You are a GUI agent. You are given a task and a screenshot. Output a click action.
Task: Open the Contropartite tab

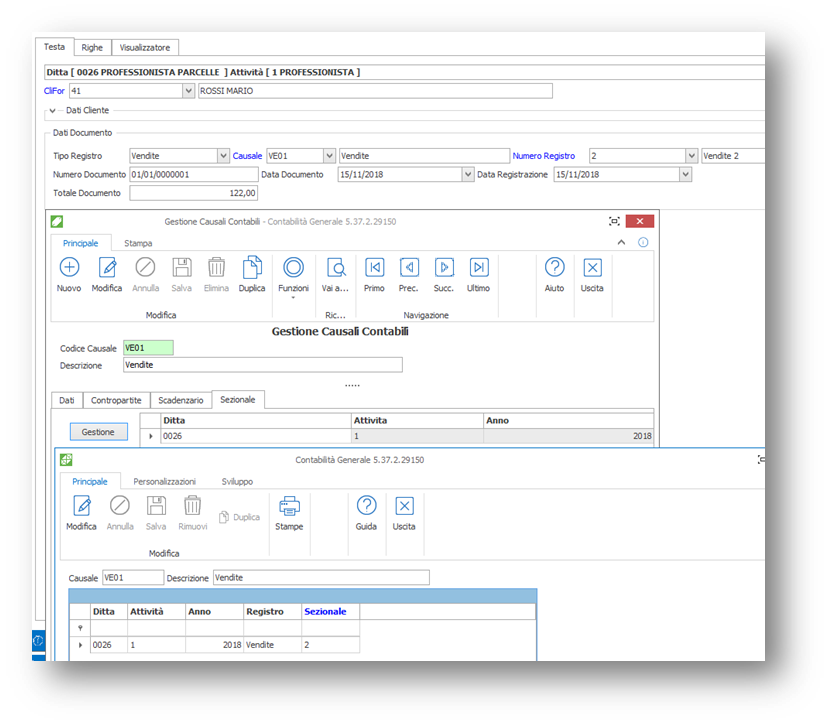(x=116, y=401)
